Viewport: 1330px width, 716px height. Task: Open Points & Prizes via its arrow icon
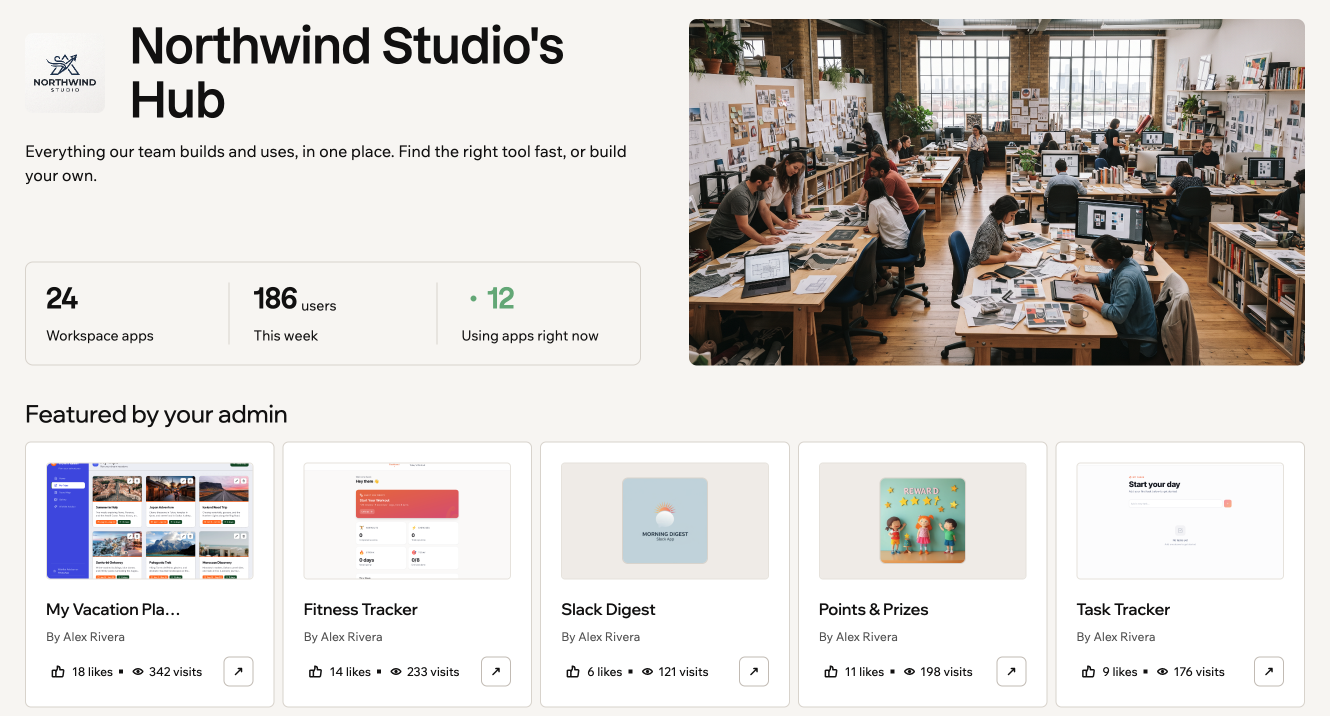click(1011, 672)
